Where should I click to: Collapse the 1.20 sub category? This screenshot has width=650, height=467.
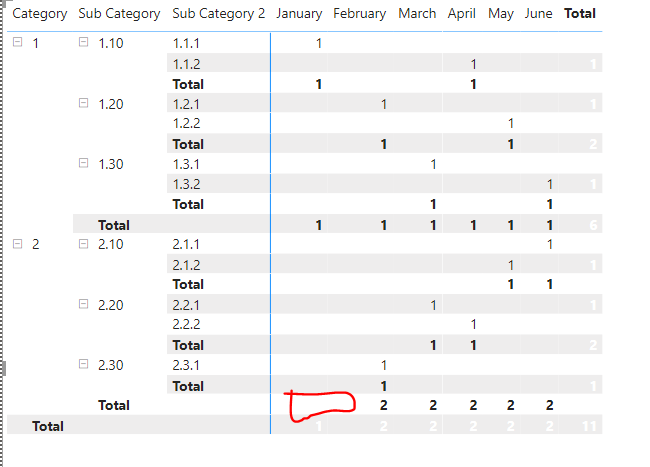point(83,103)
